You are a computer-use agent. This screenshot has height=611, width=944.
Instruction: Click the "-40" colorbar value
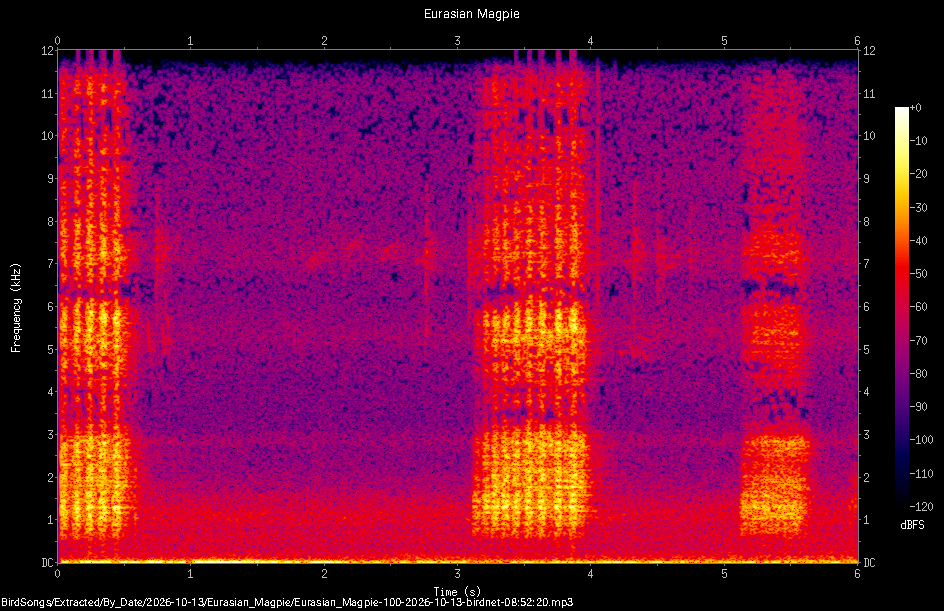pyautogui.click(x=918, y=241)
